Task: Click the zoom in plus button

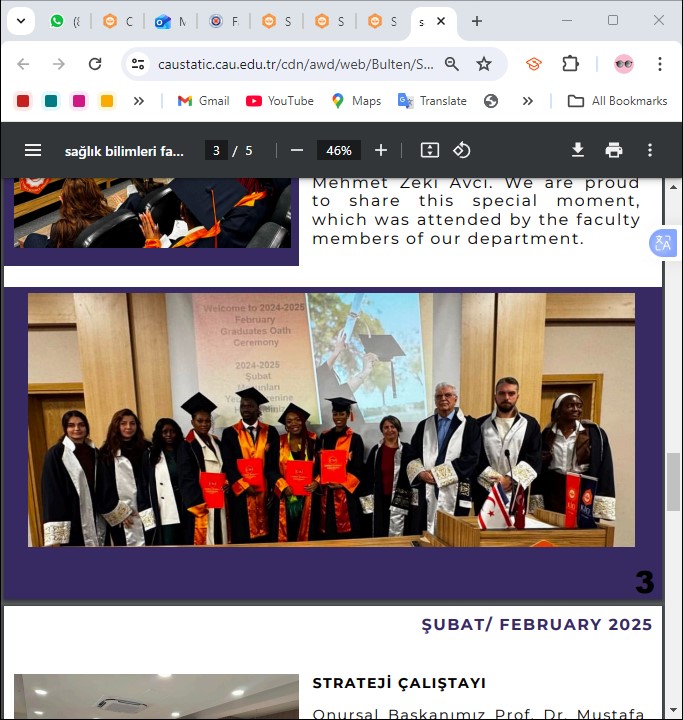Action: click(381, 150)
